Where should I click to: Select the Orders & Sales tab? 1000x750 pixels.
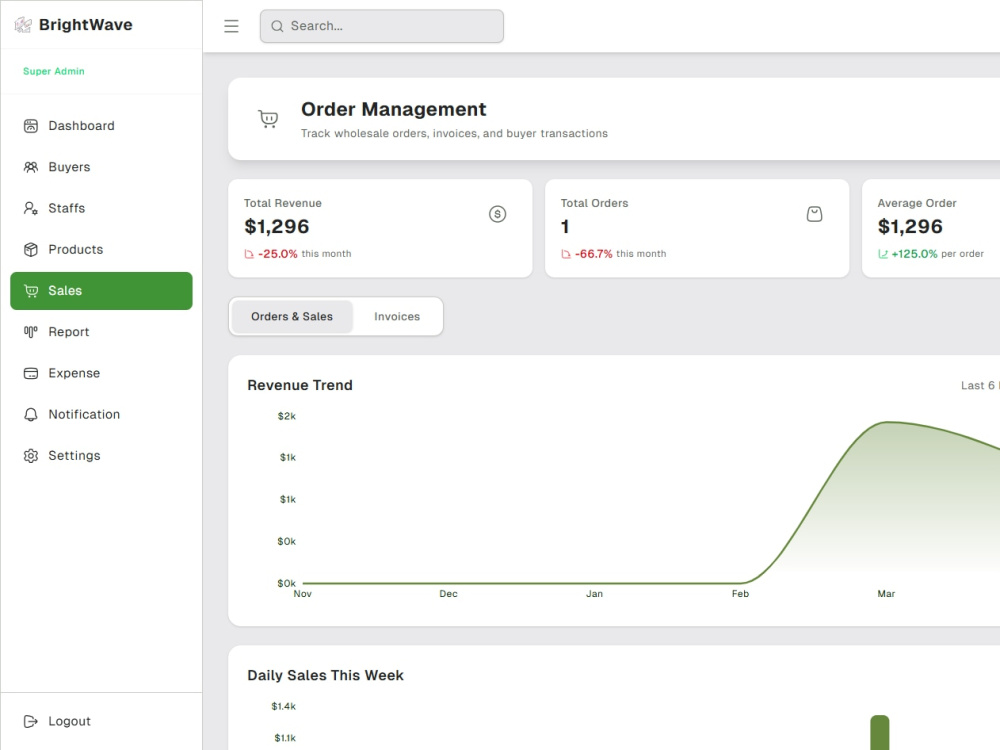pyautogui.click(x=291, y=316)
